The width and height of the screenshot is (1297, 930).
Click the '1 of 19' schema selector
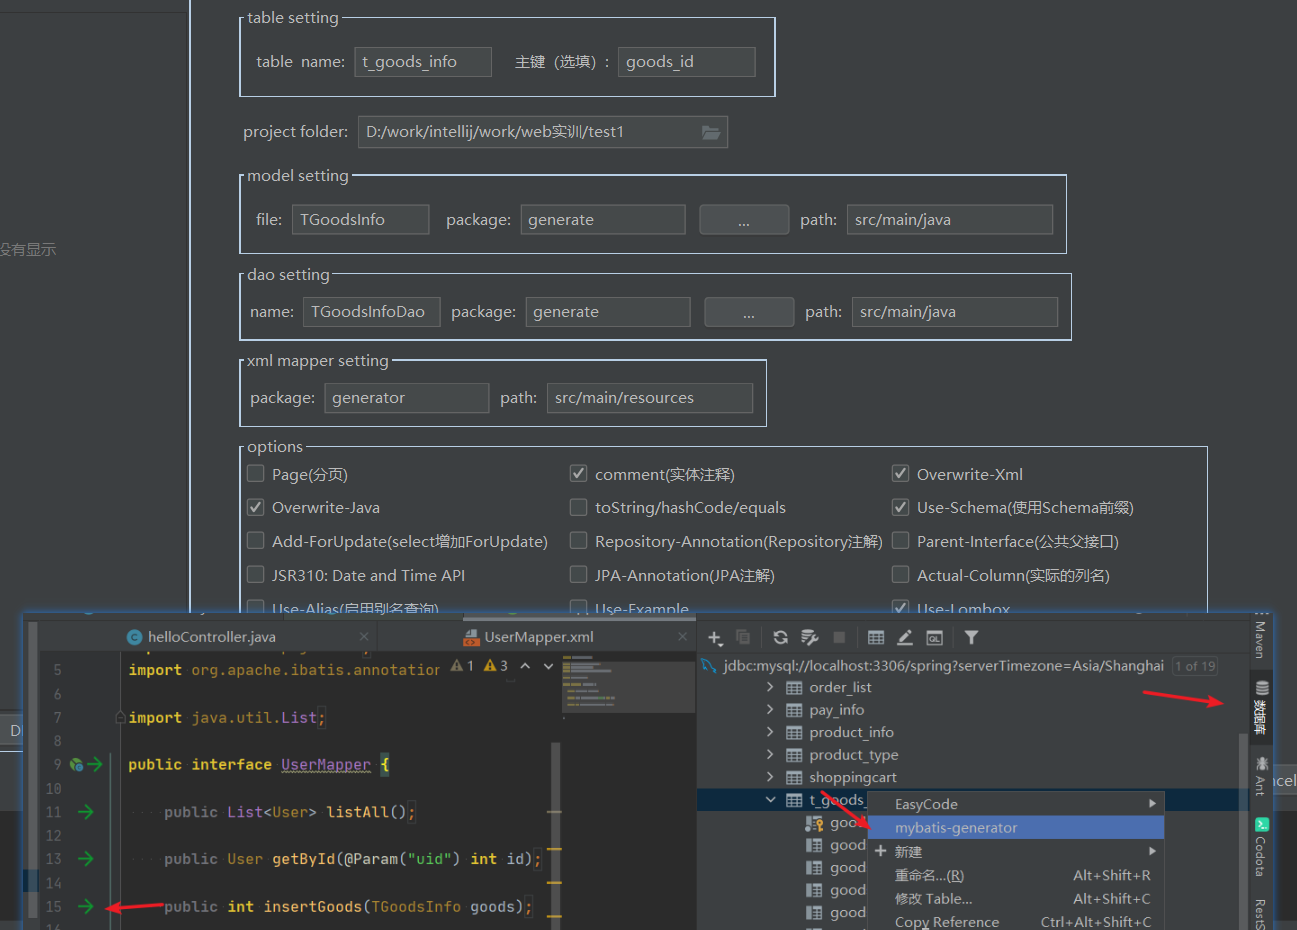point(1195,666)
